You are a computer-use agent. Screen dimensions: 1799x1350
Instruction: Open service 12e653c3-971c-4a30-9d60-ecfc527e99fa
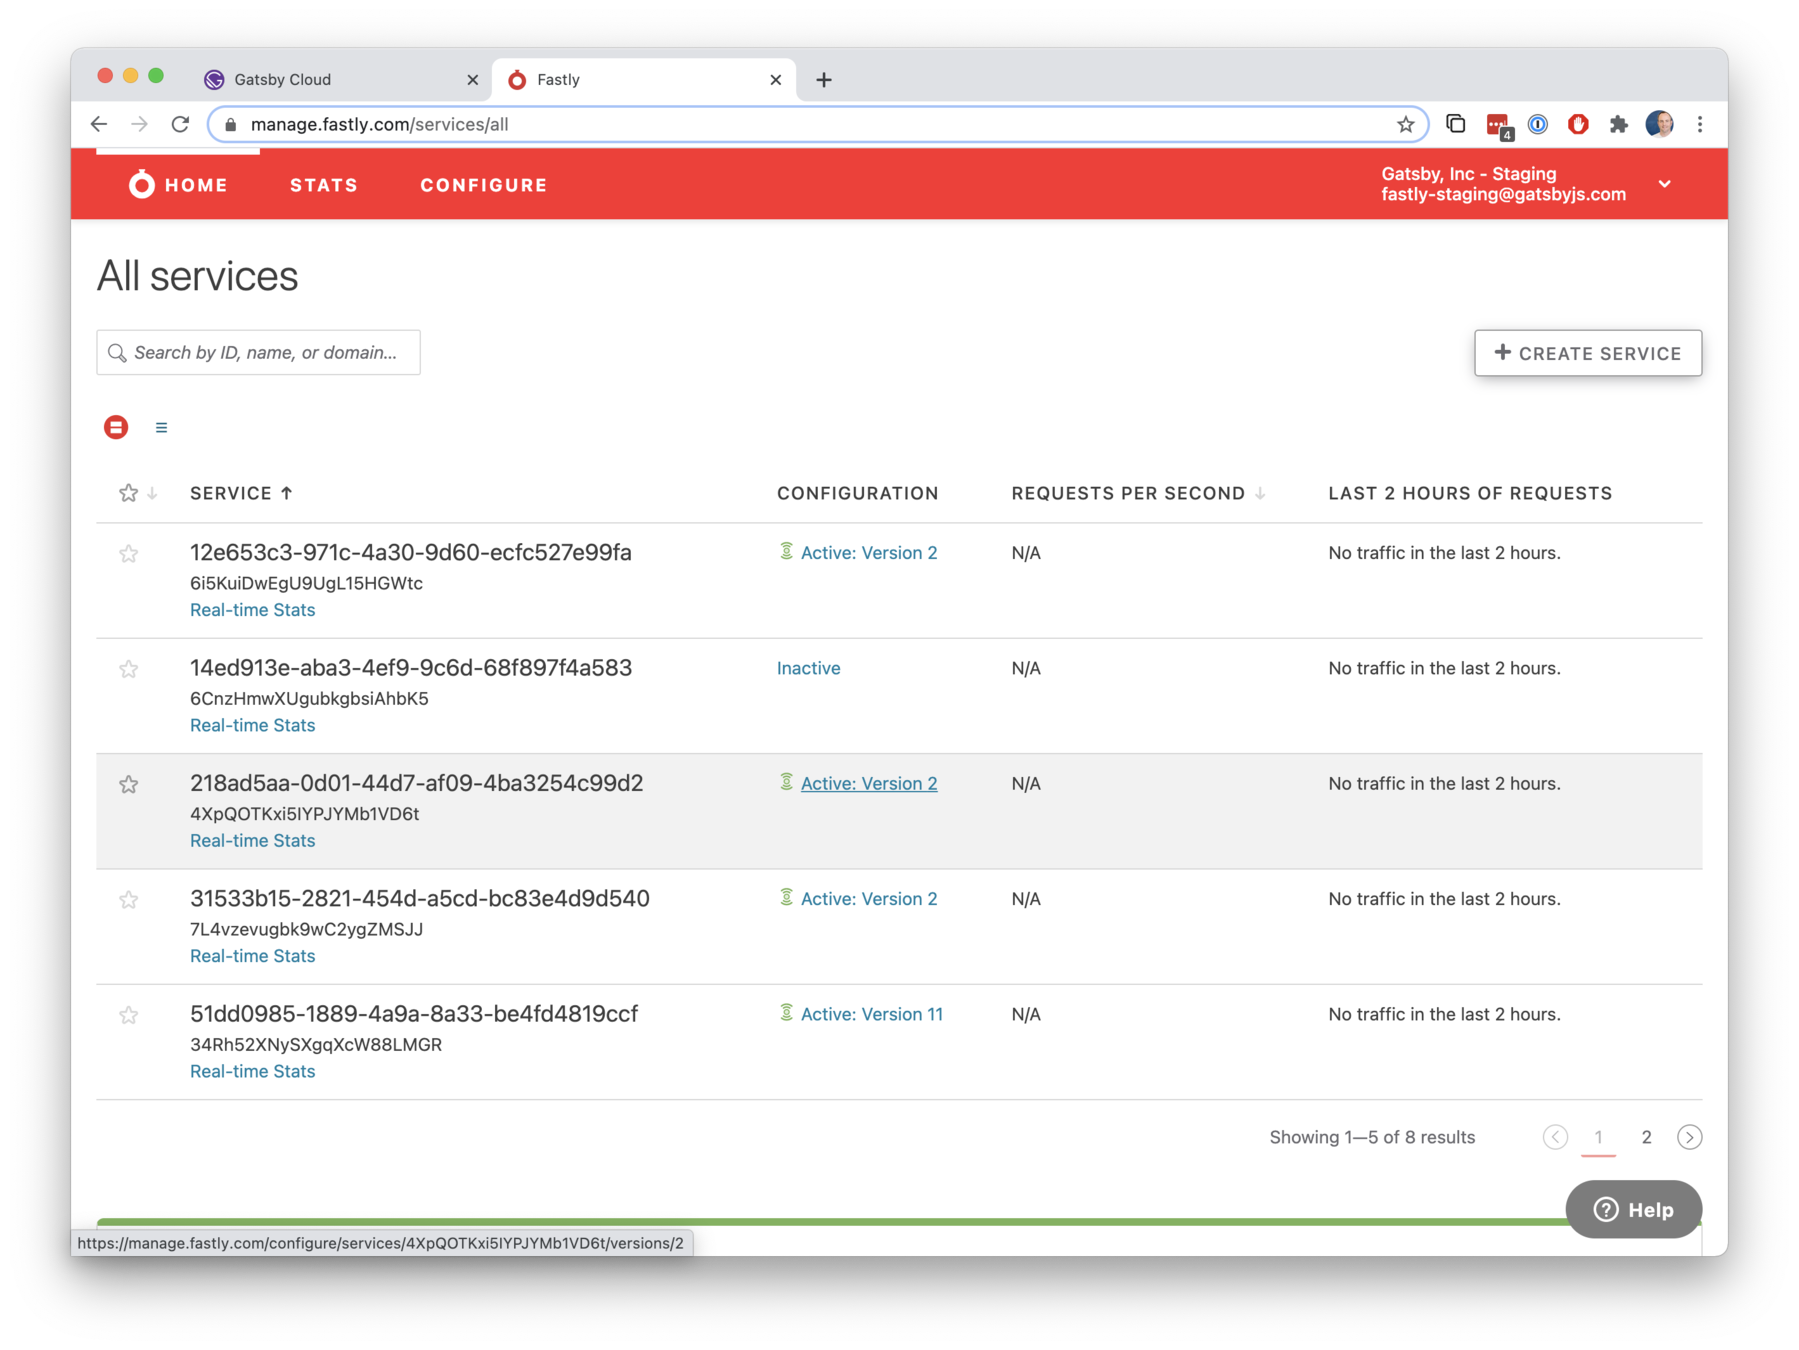[411, 553]
